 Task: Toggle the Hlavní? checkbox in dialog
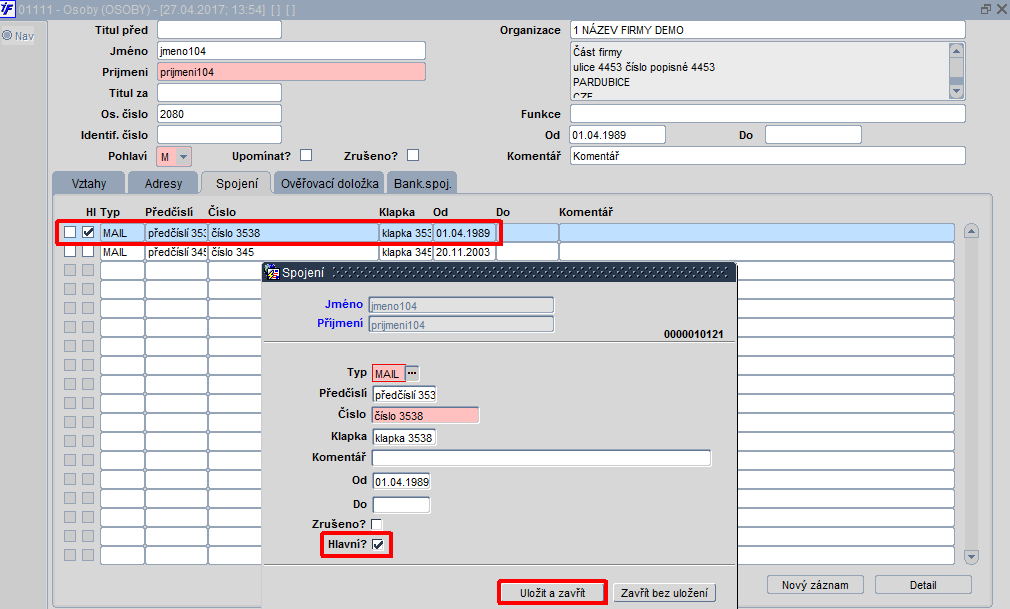tap(378, 545)
